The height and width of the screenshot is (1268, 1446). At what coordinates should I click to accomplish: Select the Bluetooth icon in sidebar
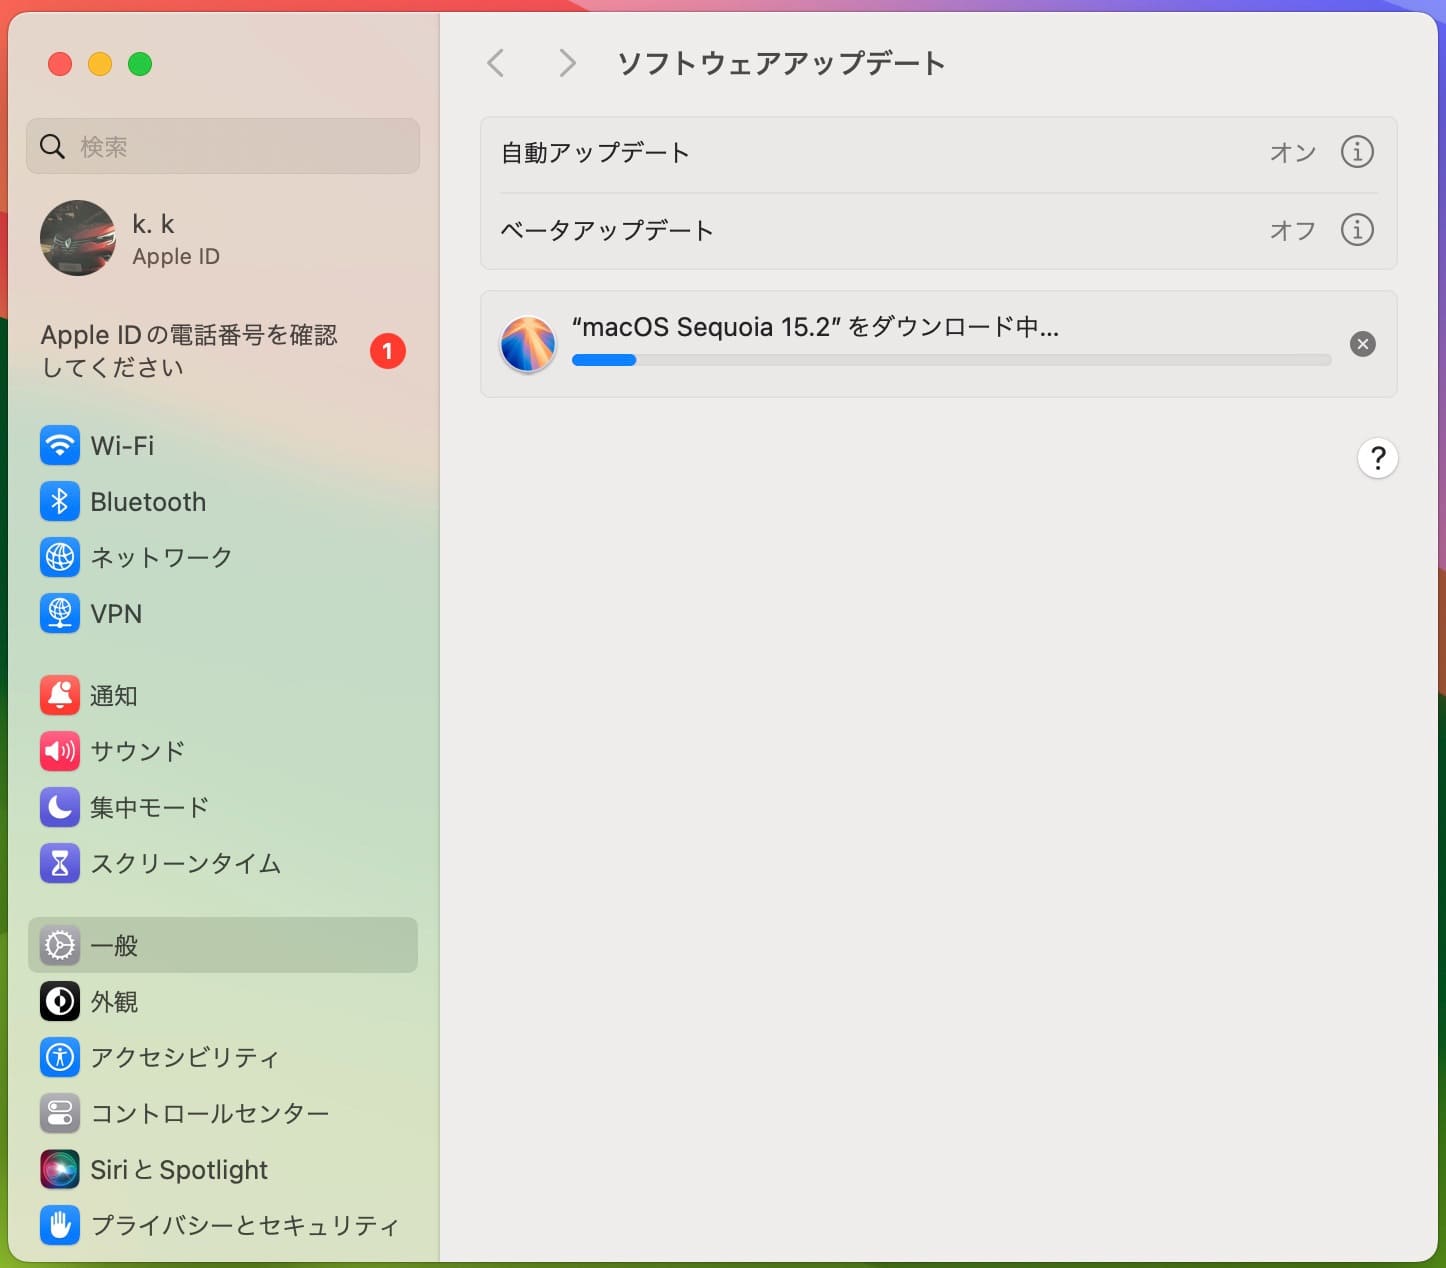[x=60, y=501]
